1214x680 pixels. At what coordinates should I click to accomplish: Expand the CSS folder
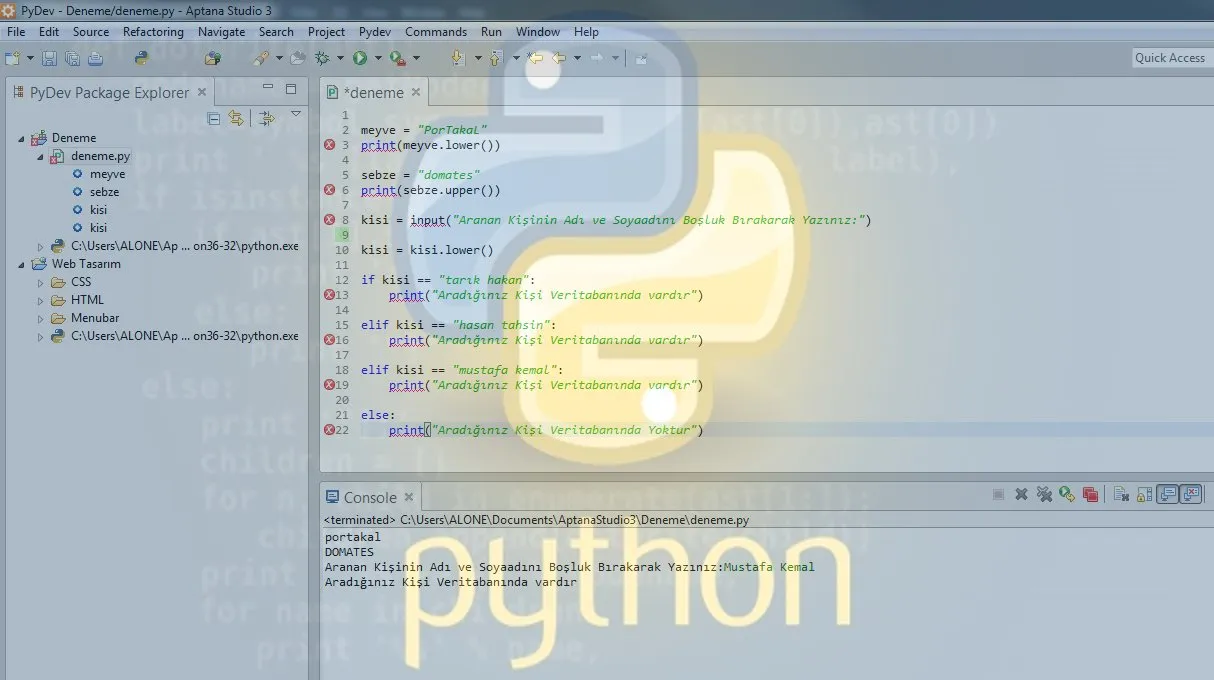(x=41, y=282)
